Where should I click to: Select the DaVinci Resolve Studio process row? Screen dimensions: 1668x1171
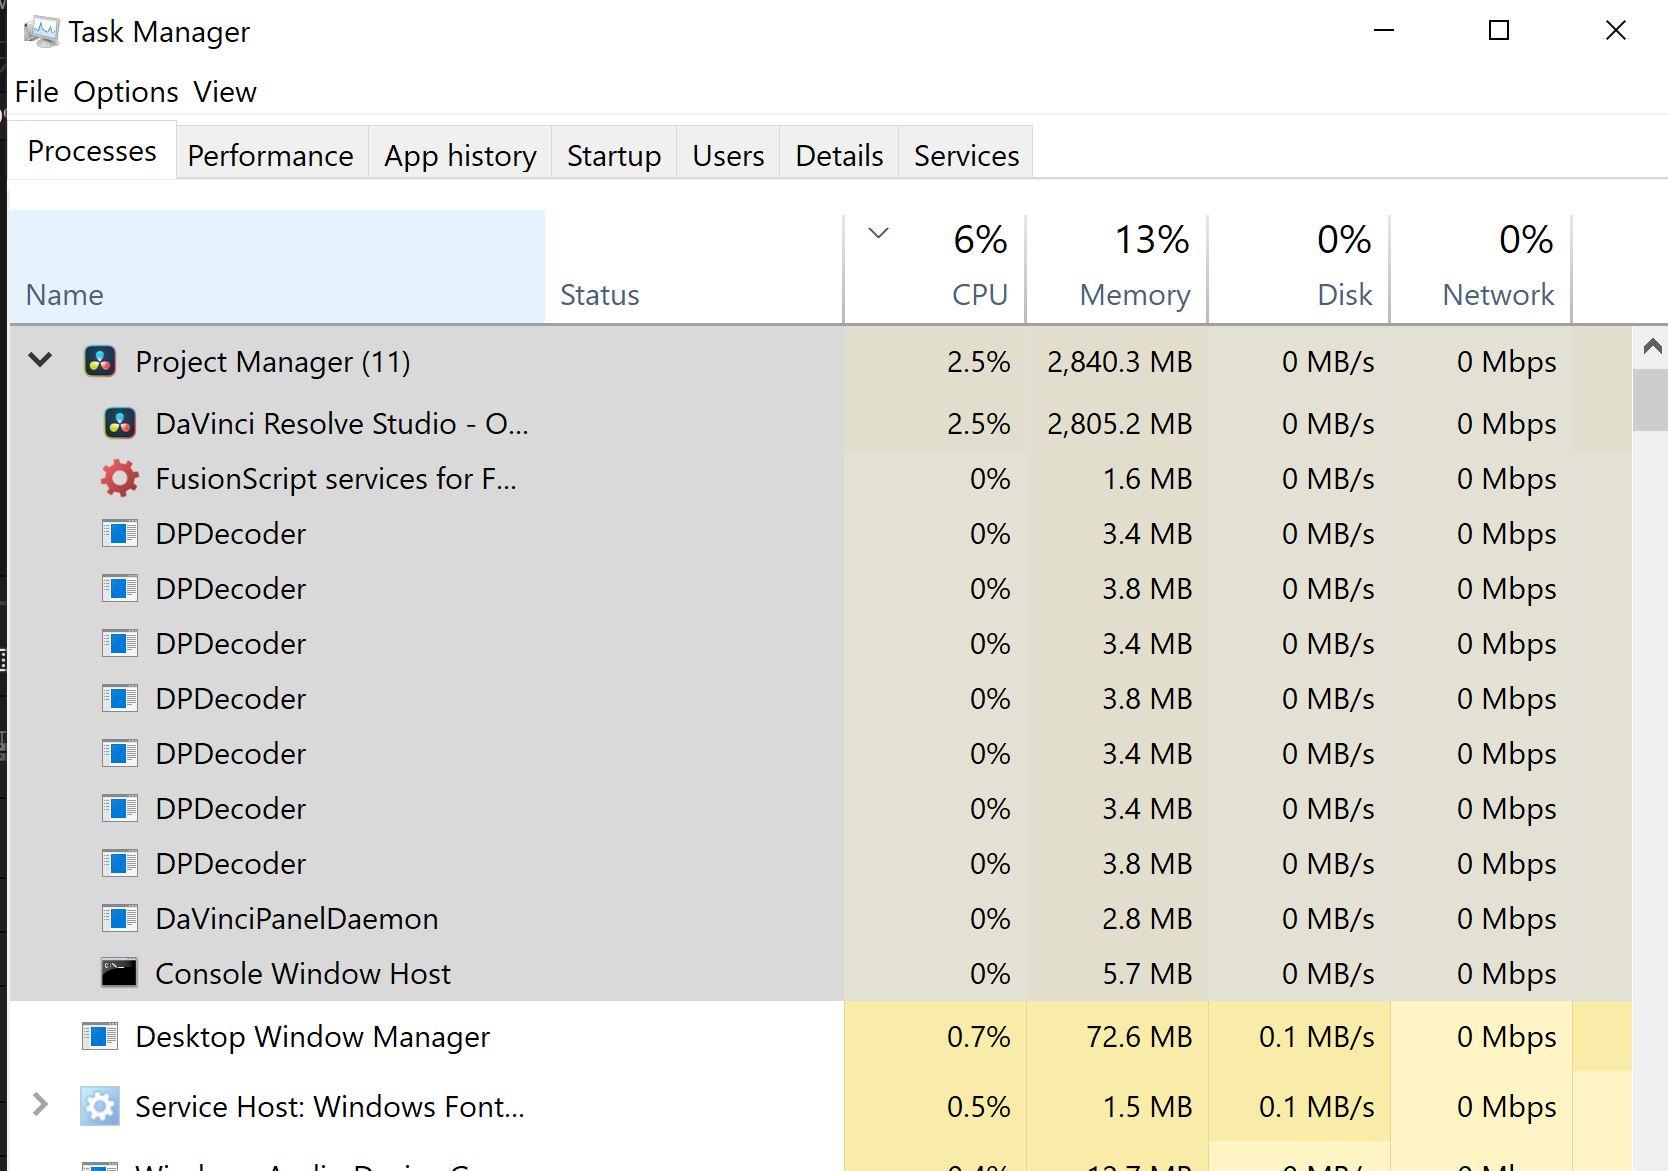[x=820, y=423]
